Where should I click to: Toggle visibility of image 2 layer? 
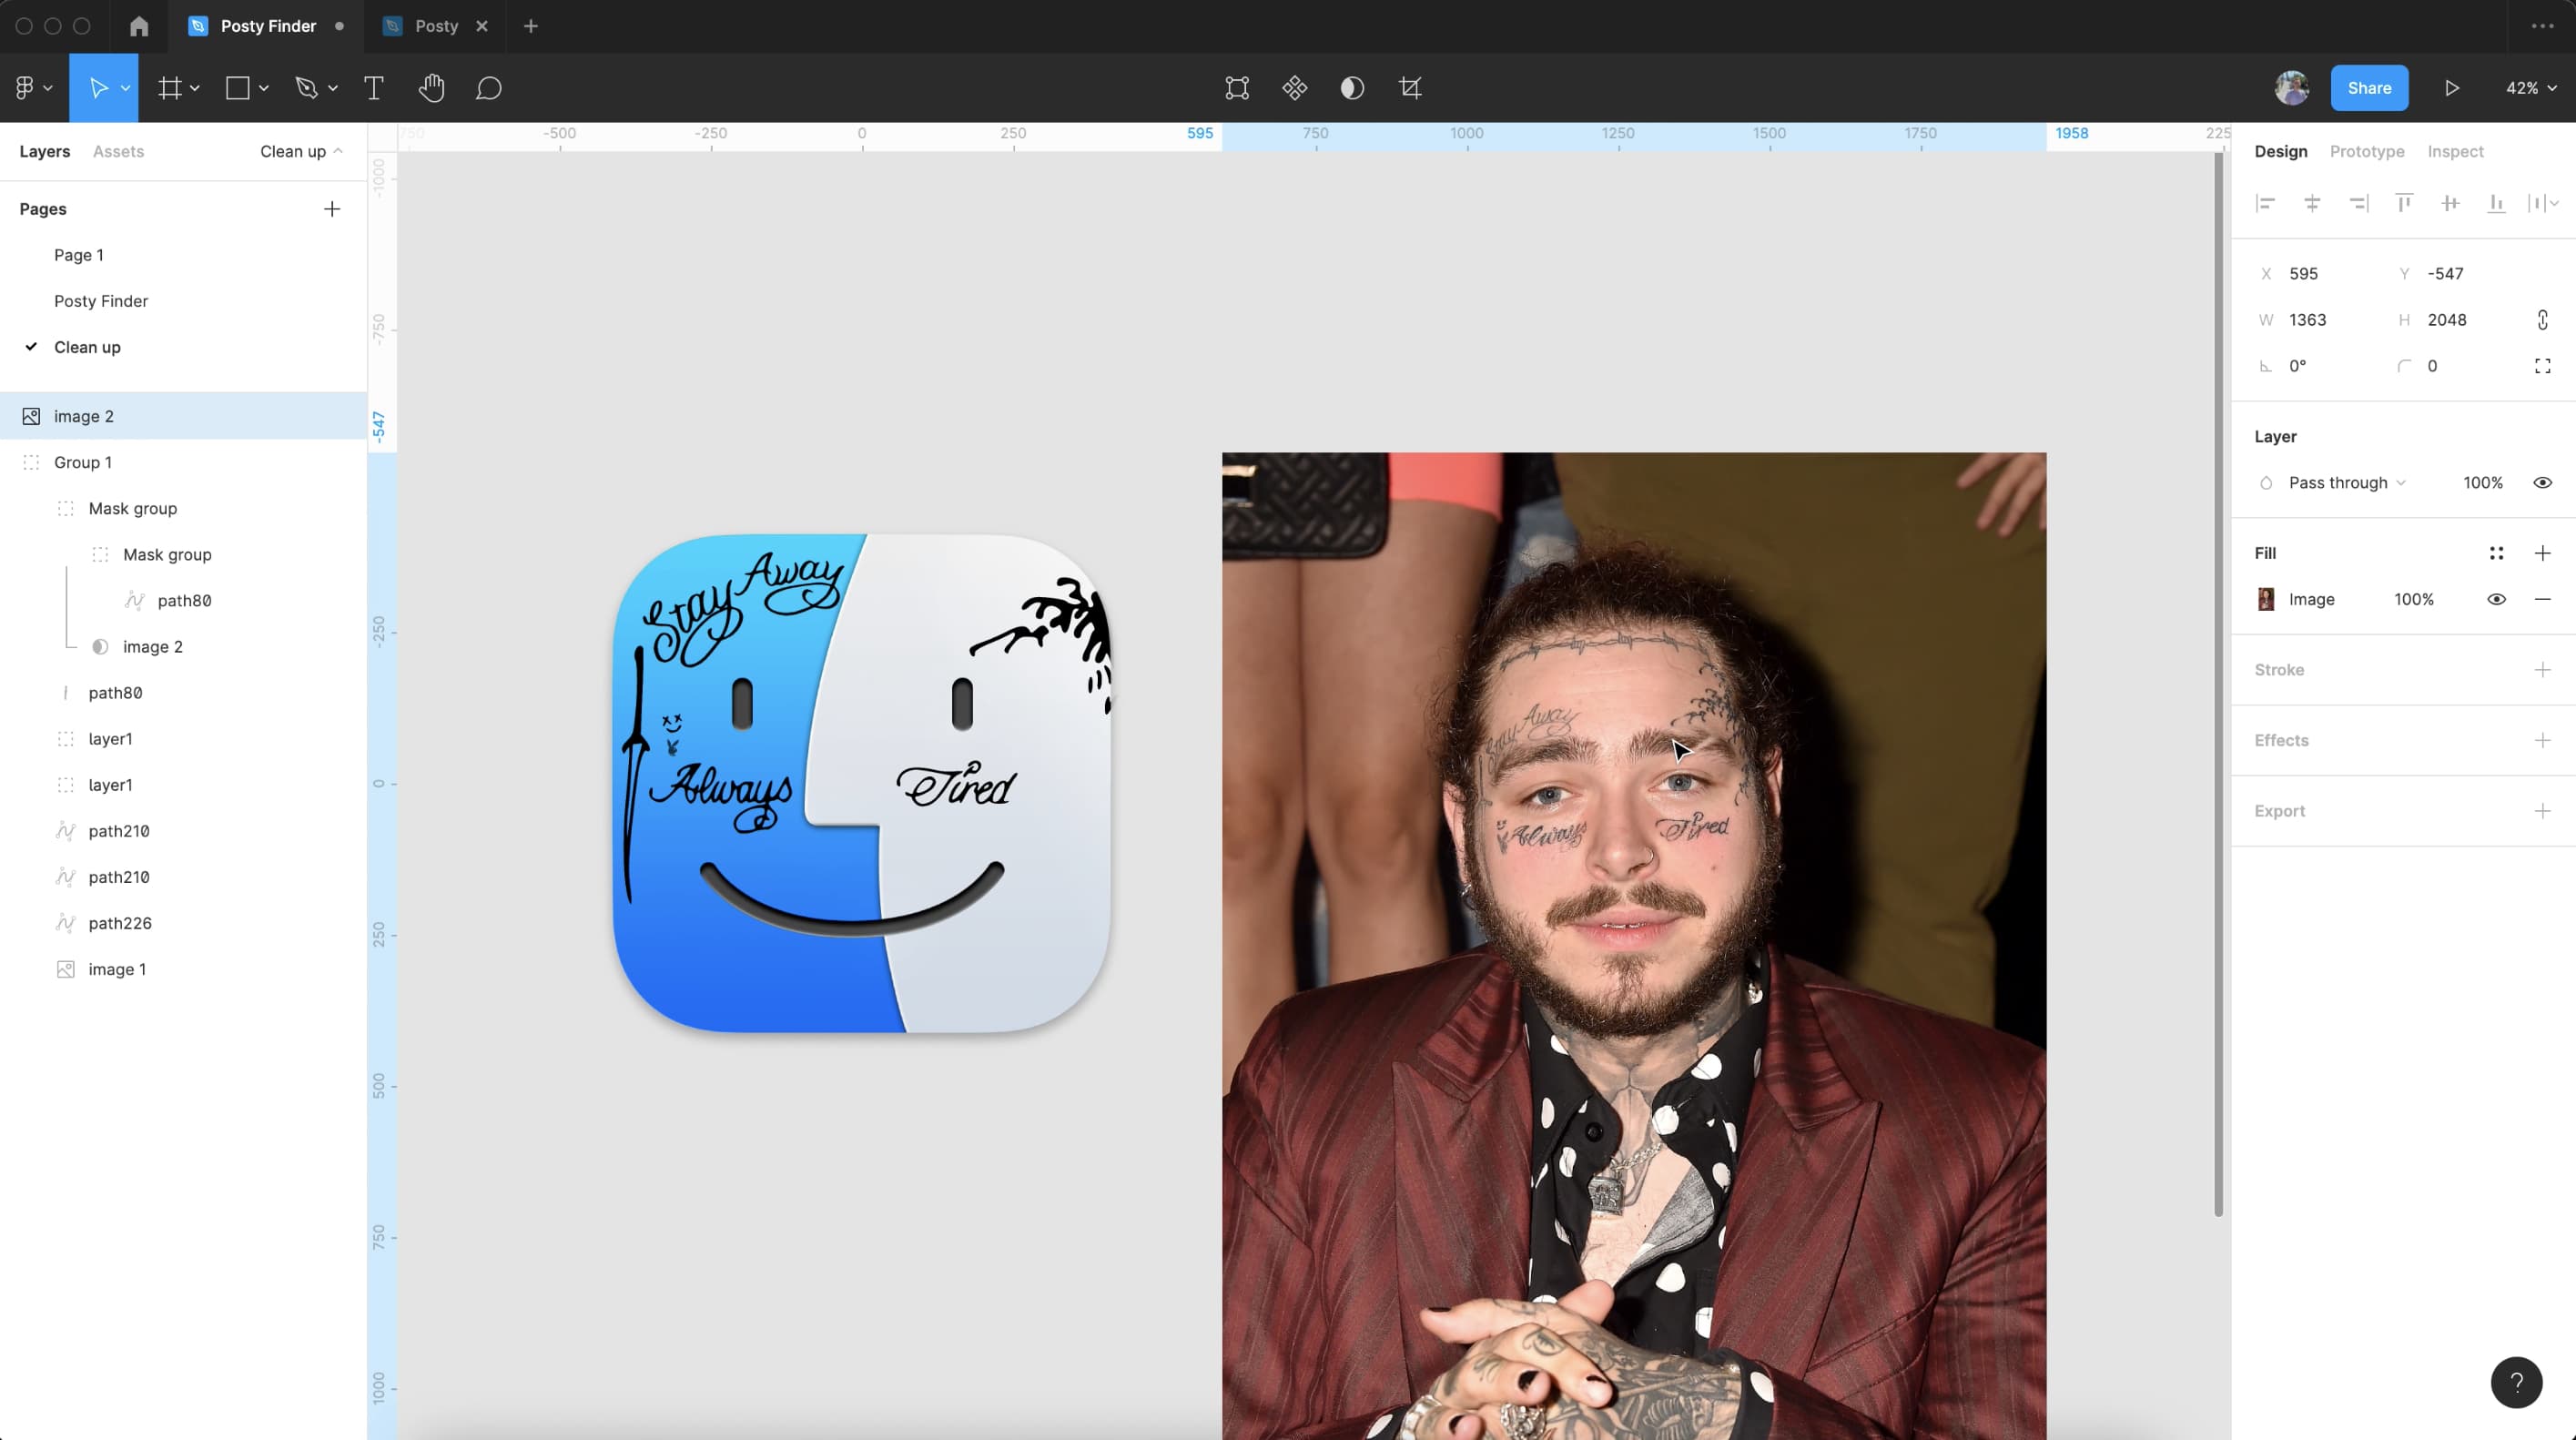(x=345, y=416)
